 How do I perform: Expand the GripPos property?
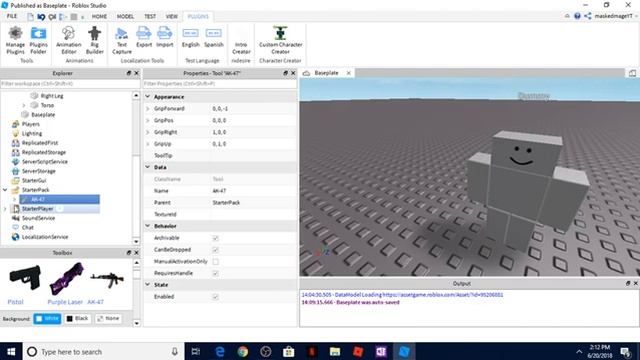pos(148,120)
